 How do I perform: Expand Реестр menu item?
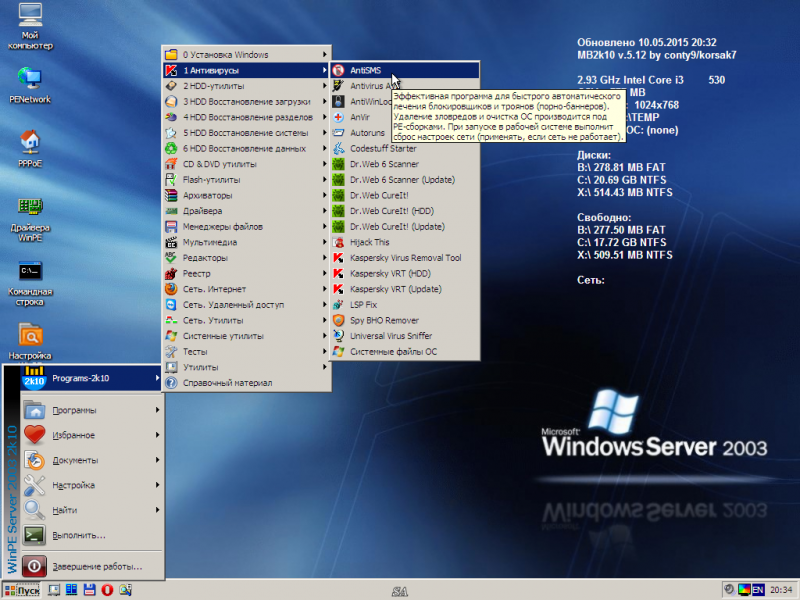click(247, 273)
